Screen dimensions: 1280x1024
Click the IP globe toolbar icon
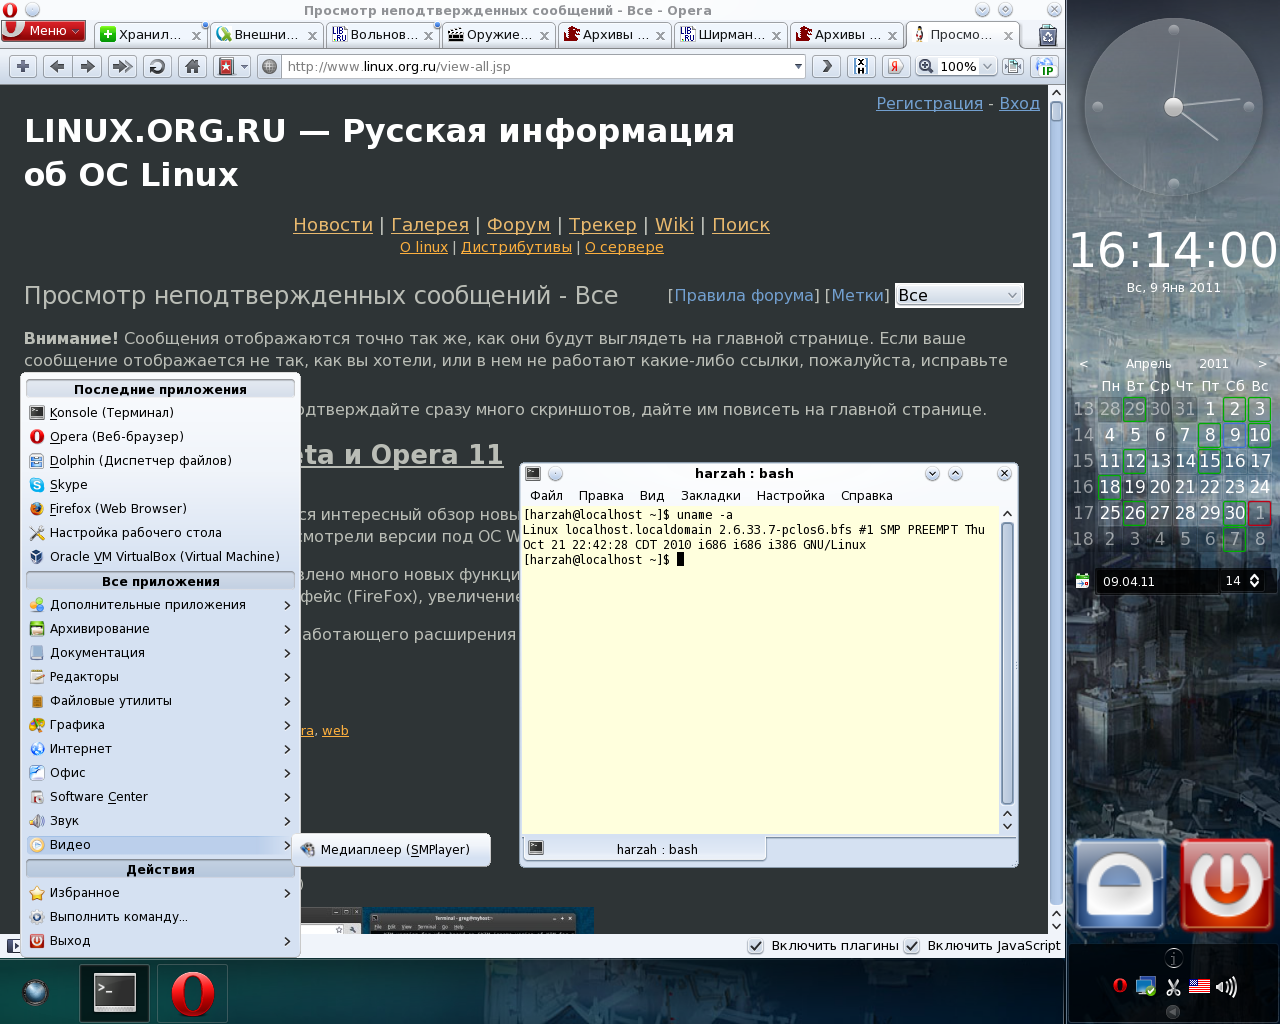(x=1046, y=66)
